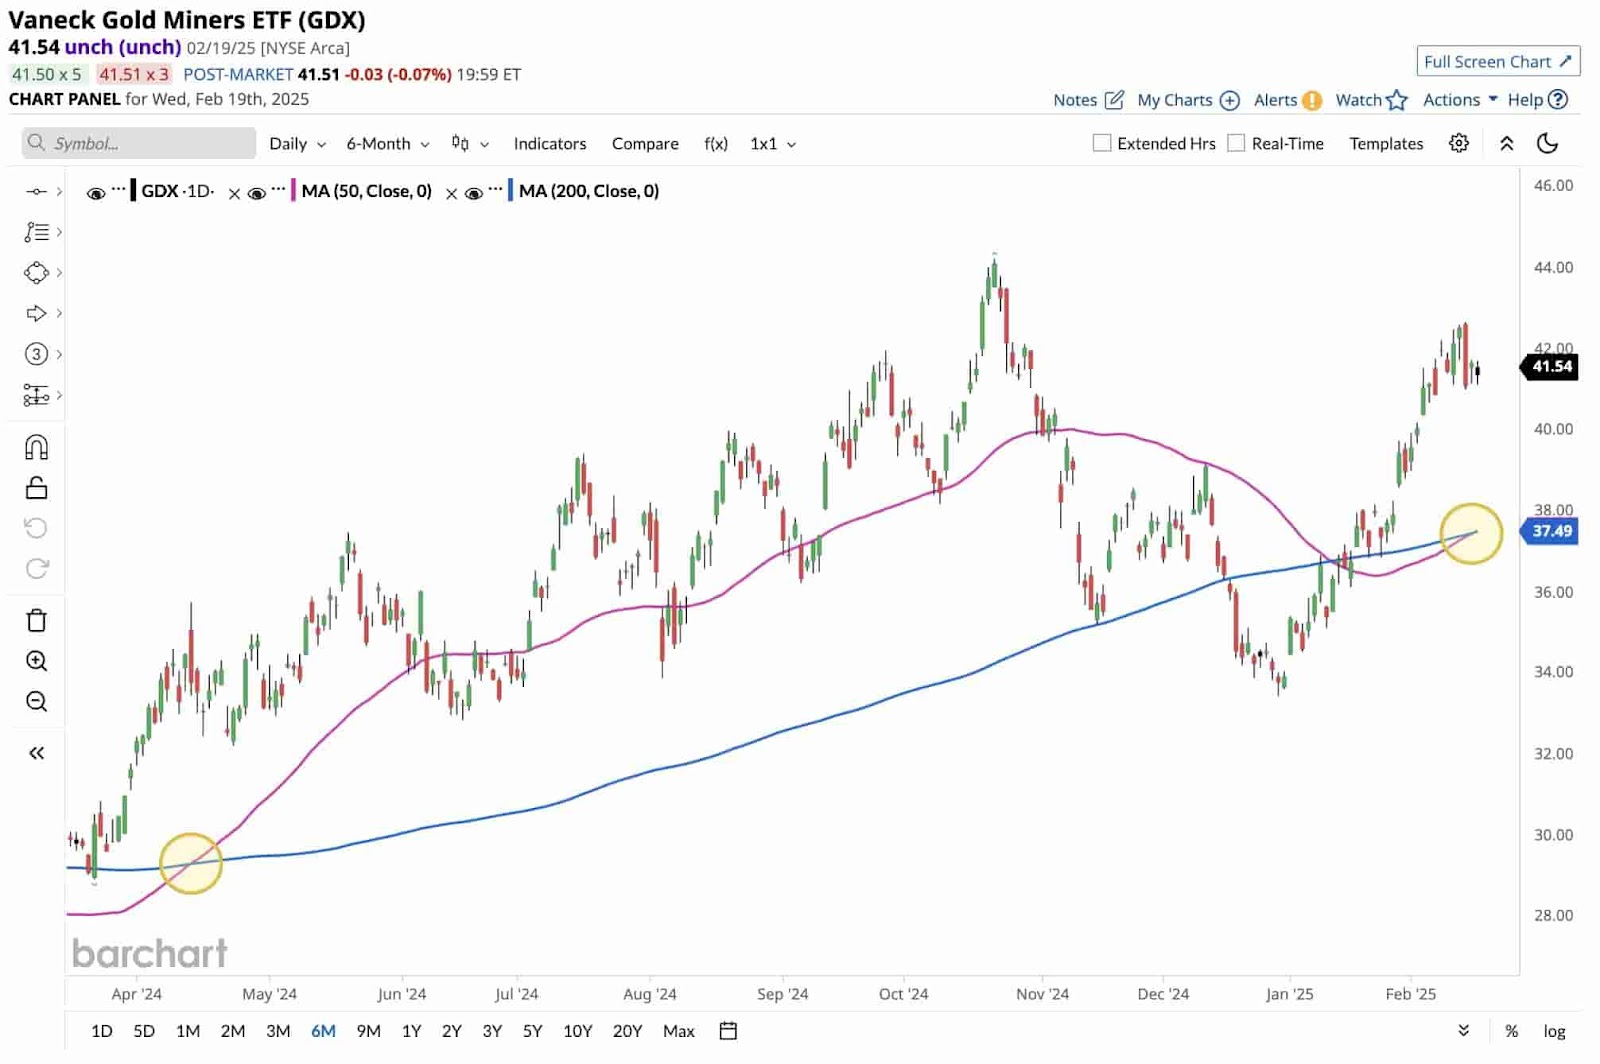Open the candlestick chart type dropdown
The image size is (1600, 1064).
[470, 143]
